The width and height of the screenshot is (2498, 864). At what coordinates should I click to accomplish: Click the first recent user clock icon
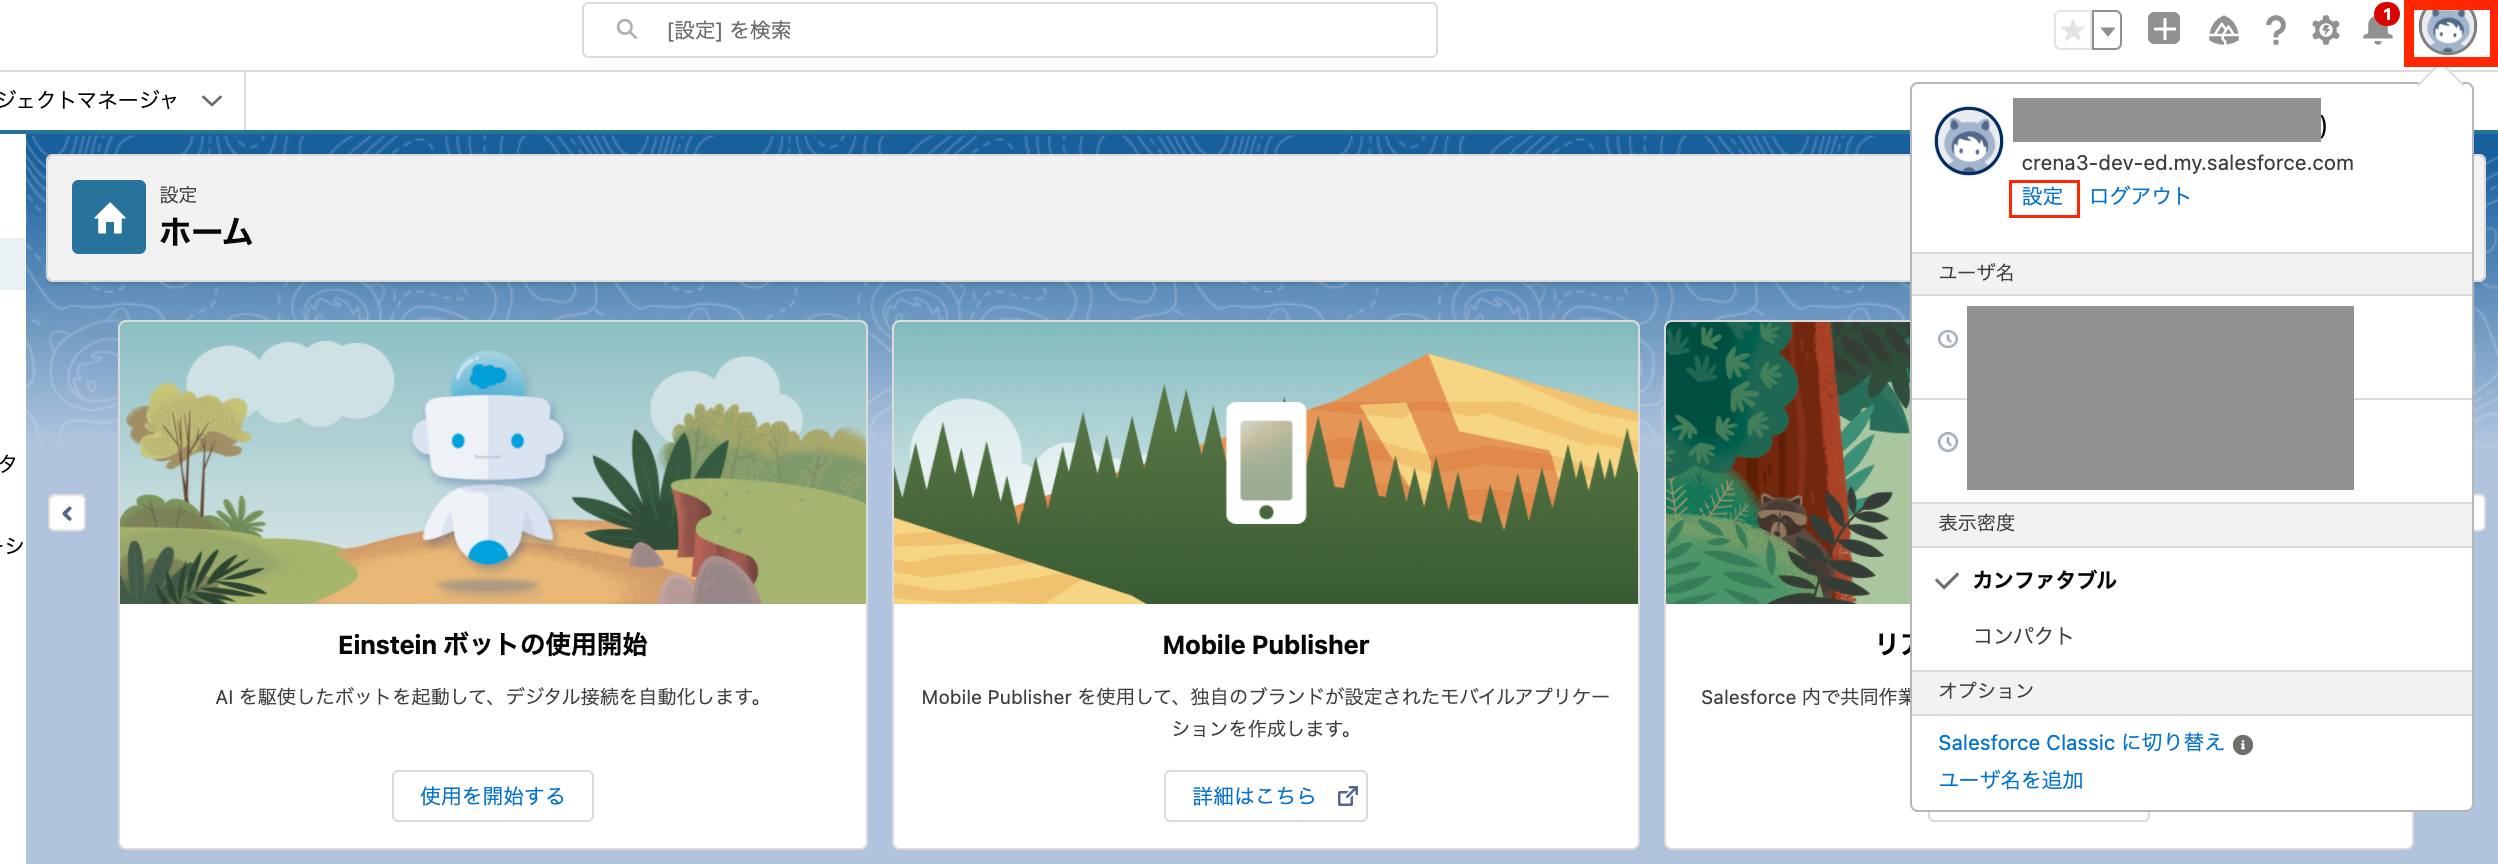1948,339
